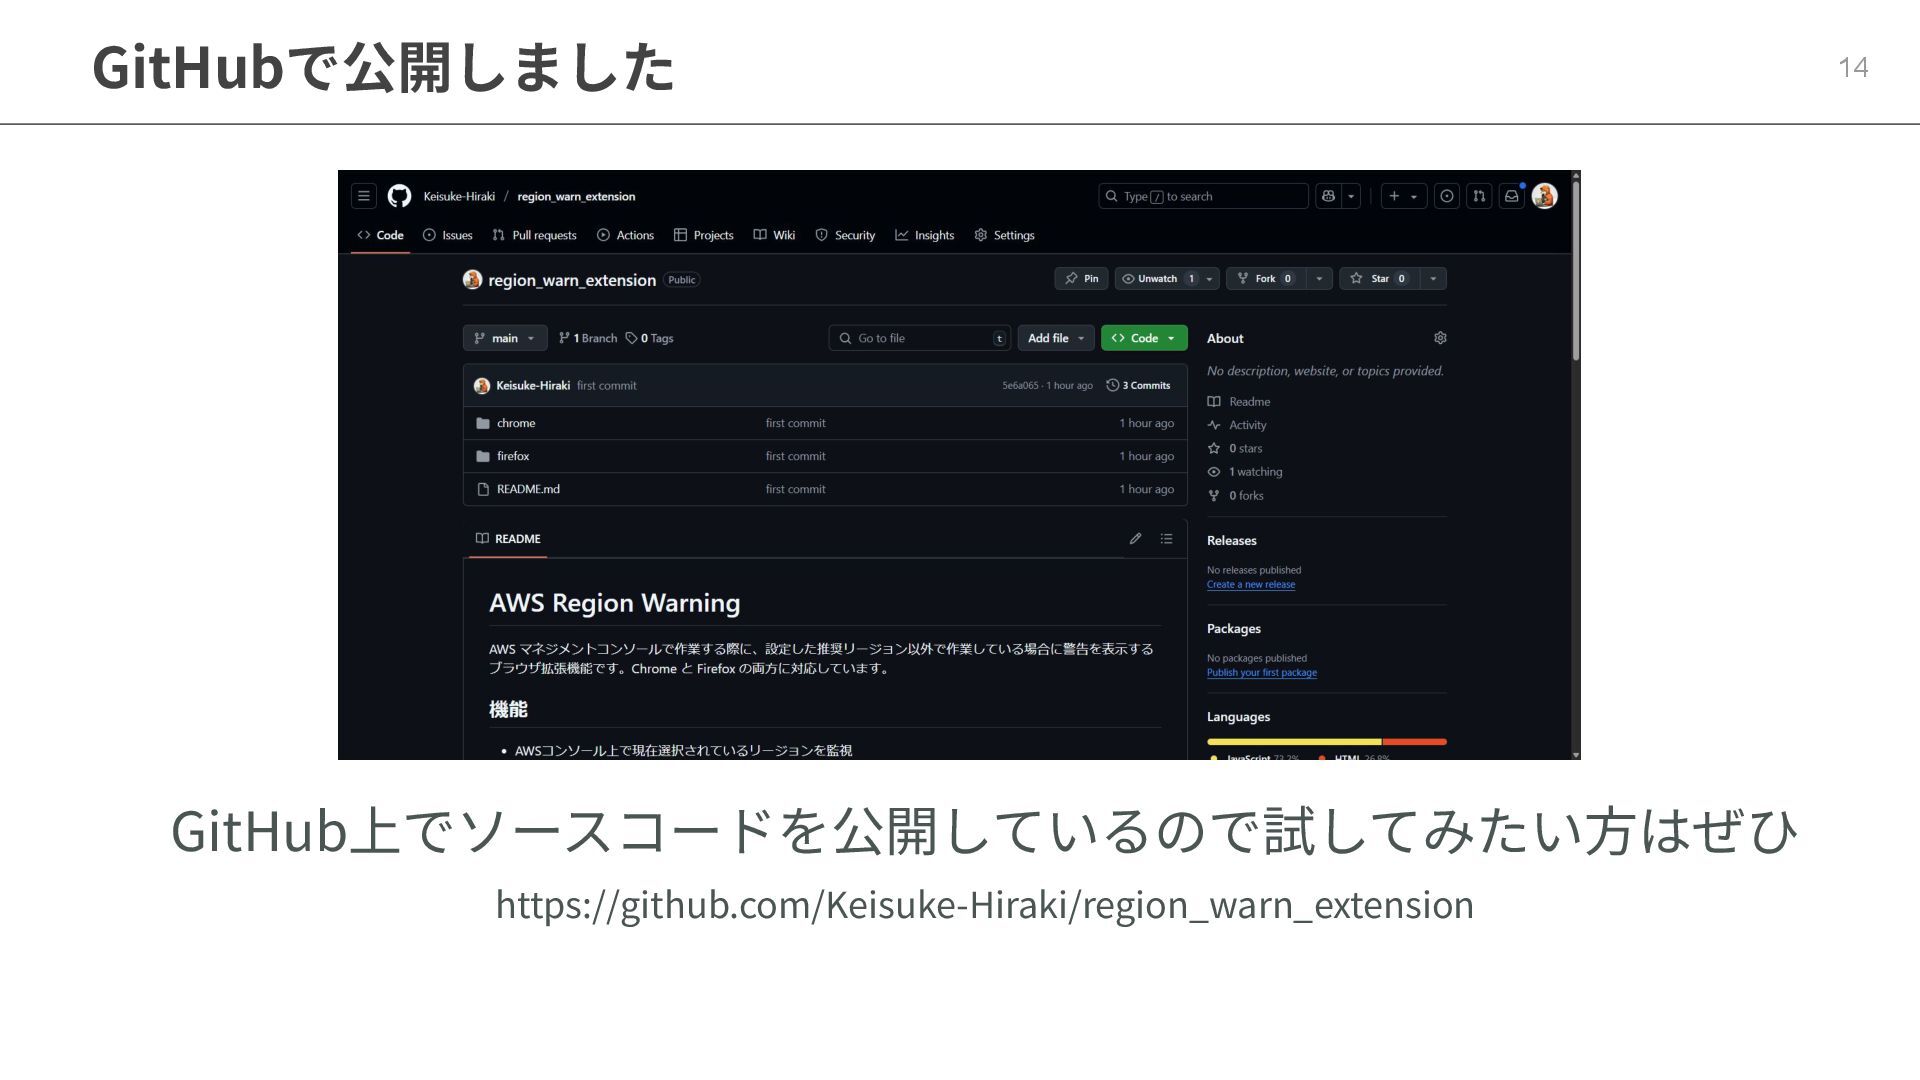The width and height of the screenshot is (1920, 1080).
Task: Open the README.md file
Action: (x=528, y=489)
